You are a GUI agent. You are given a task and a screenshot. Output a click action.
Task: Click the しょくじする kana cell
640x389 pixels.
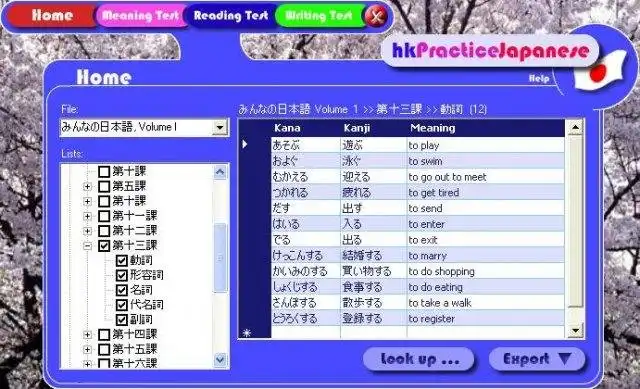pyautogui.click(x=306, y=287)
